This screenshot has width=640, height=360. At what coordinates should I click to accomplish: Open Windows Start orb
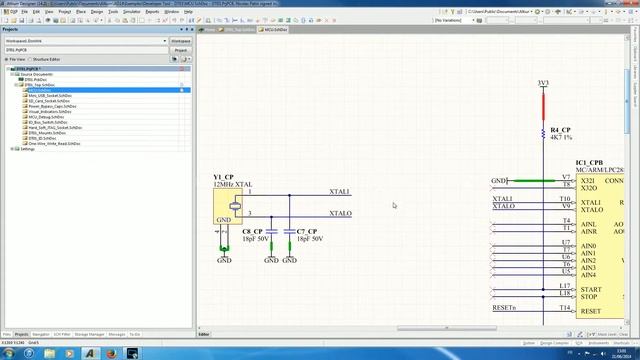(9, 353)
